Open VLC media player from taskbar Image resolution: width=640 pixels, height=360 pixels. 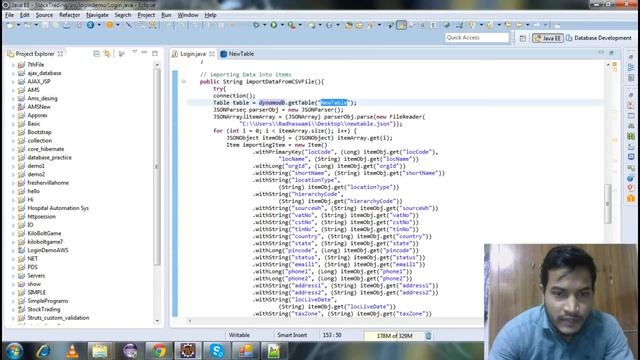click(72, 351)
